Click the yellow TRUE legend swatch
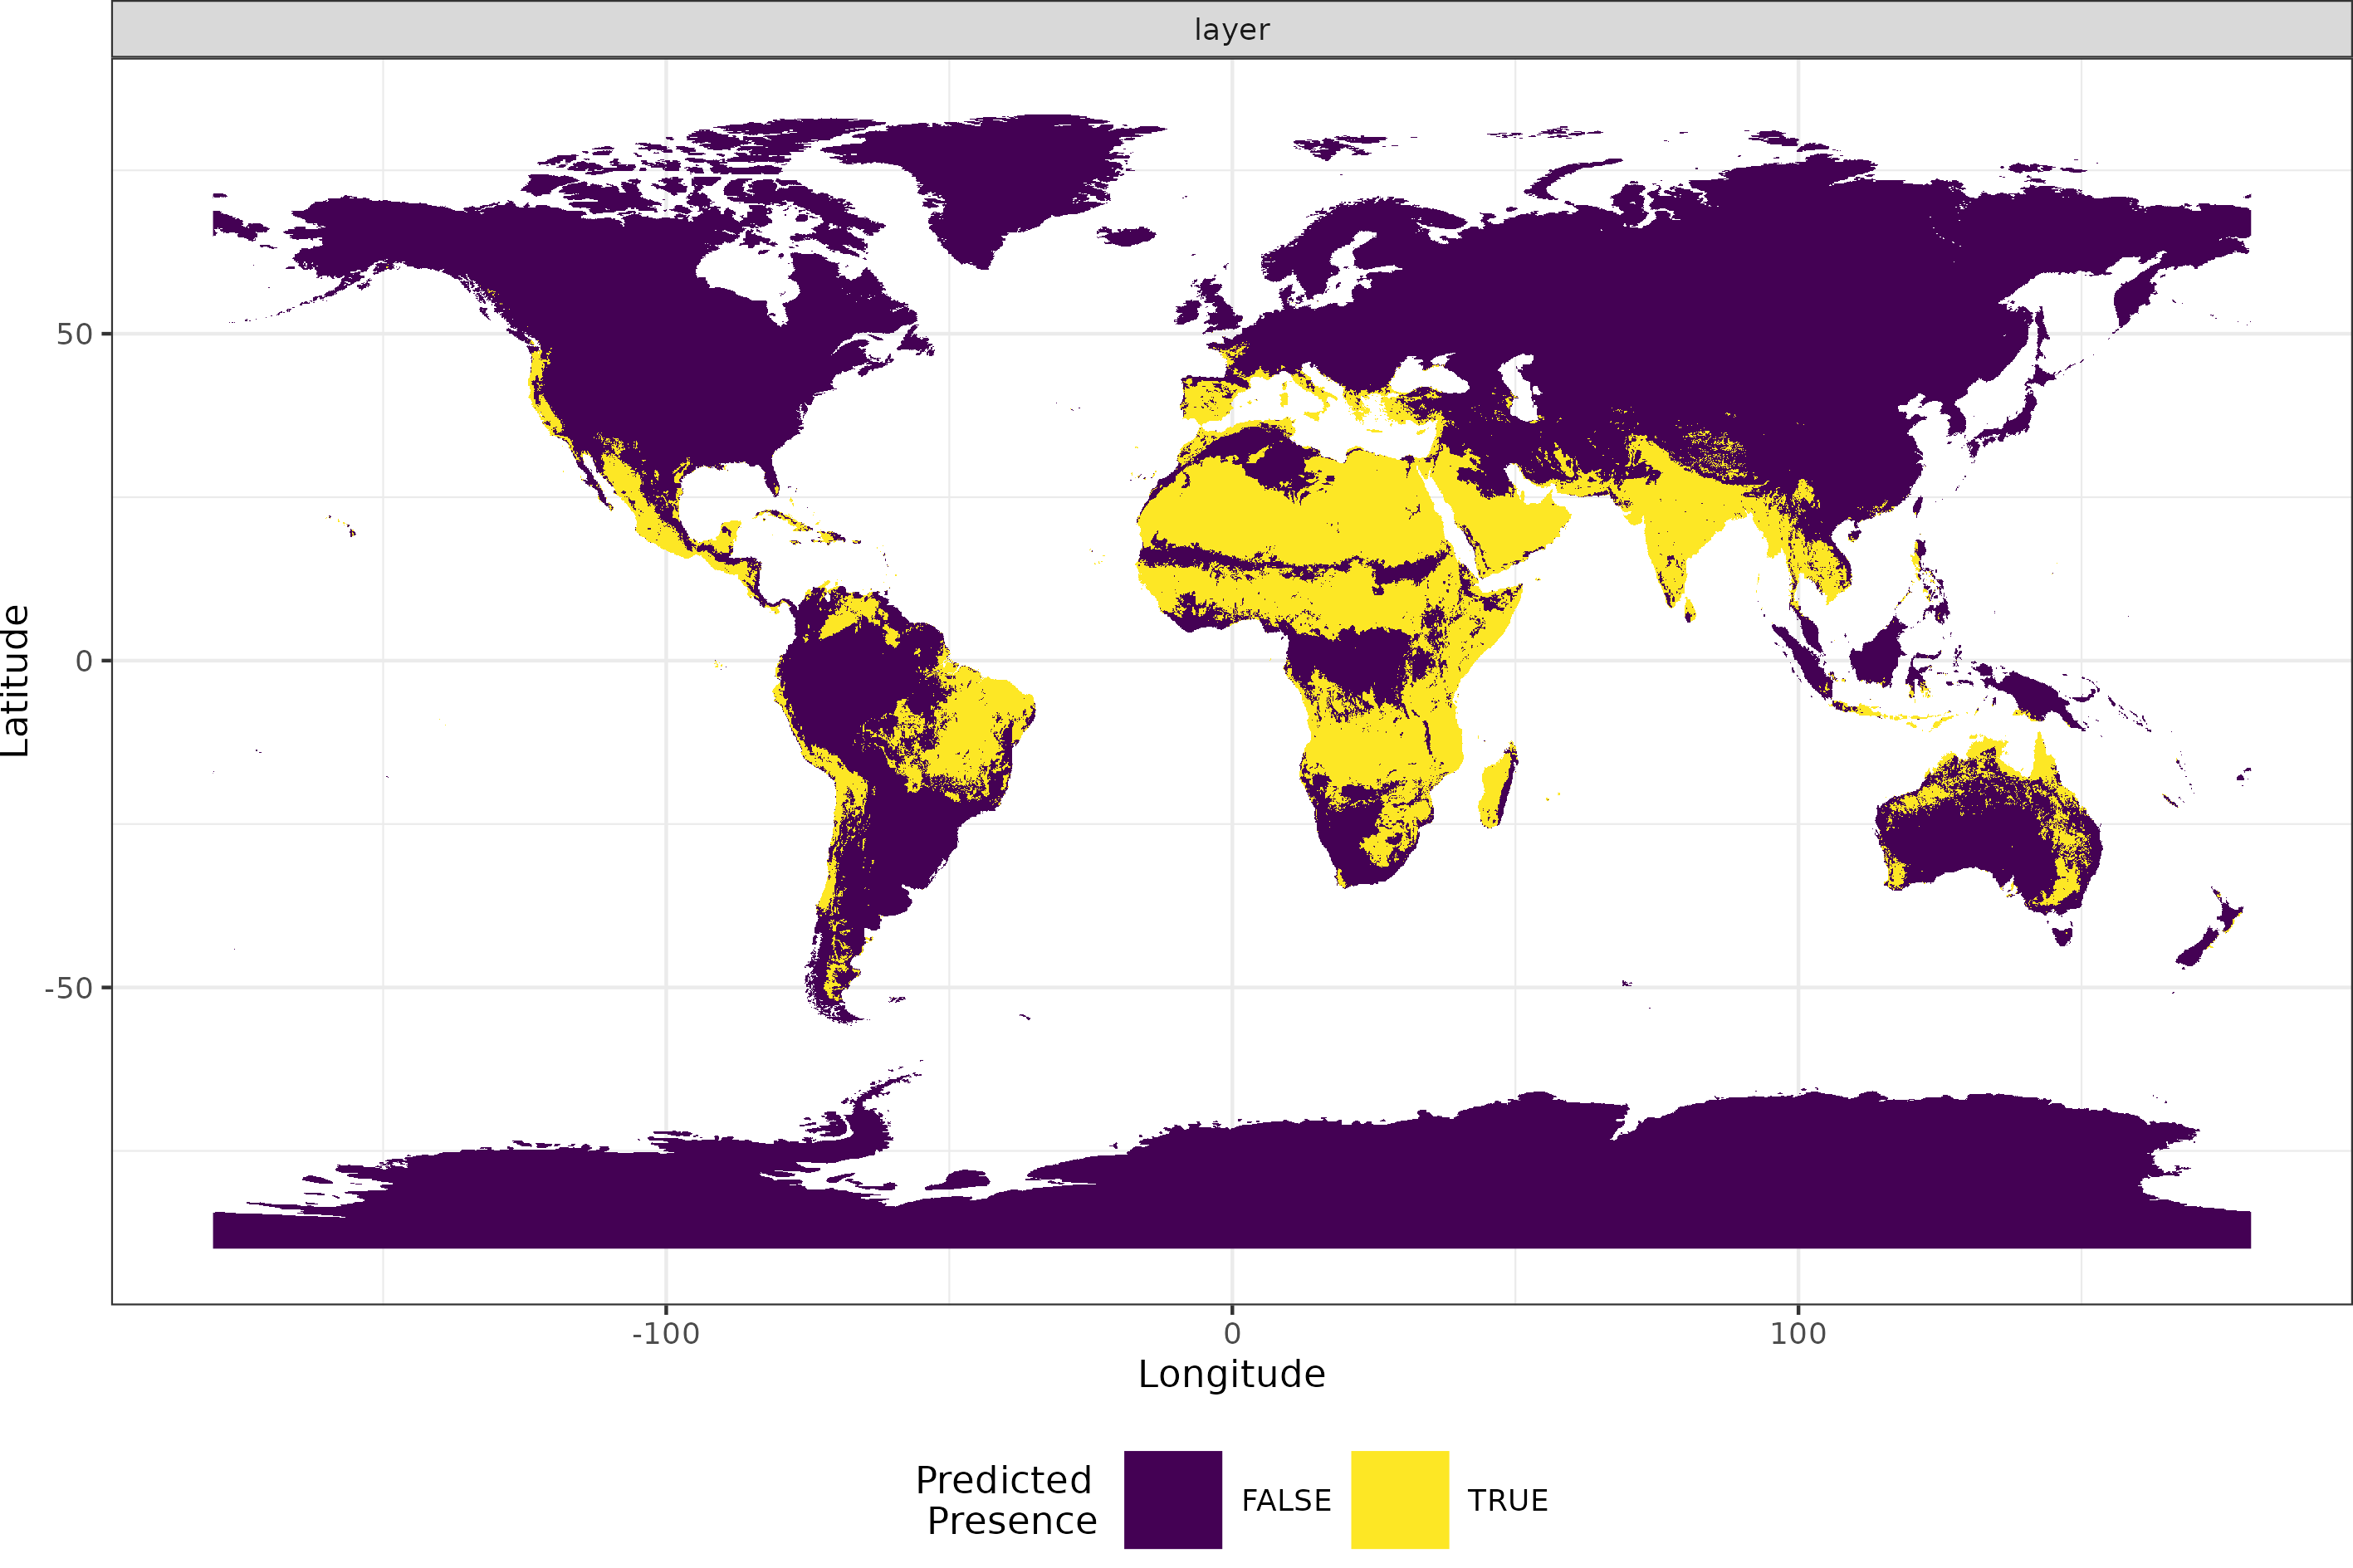This screenshot has height=1568, width=2353. 1399,1499
